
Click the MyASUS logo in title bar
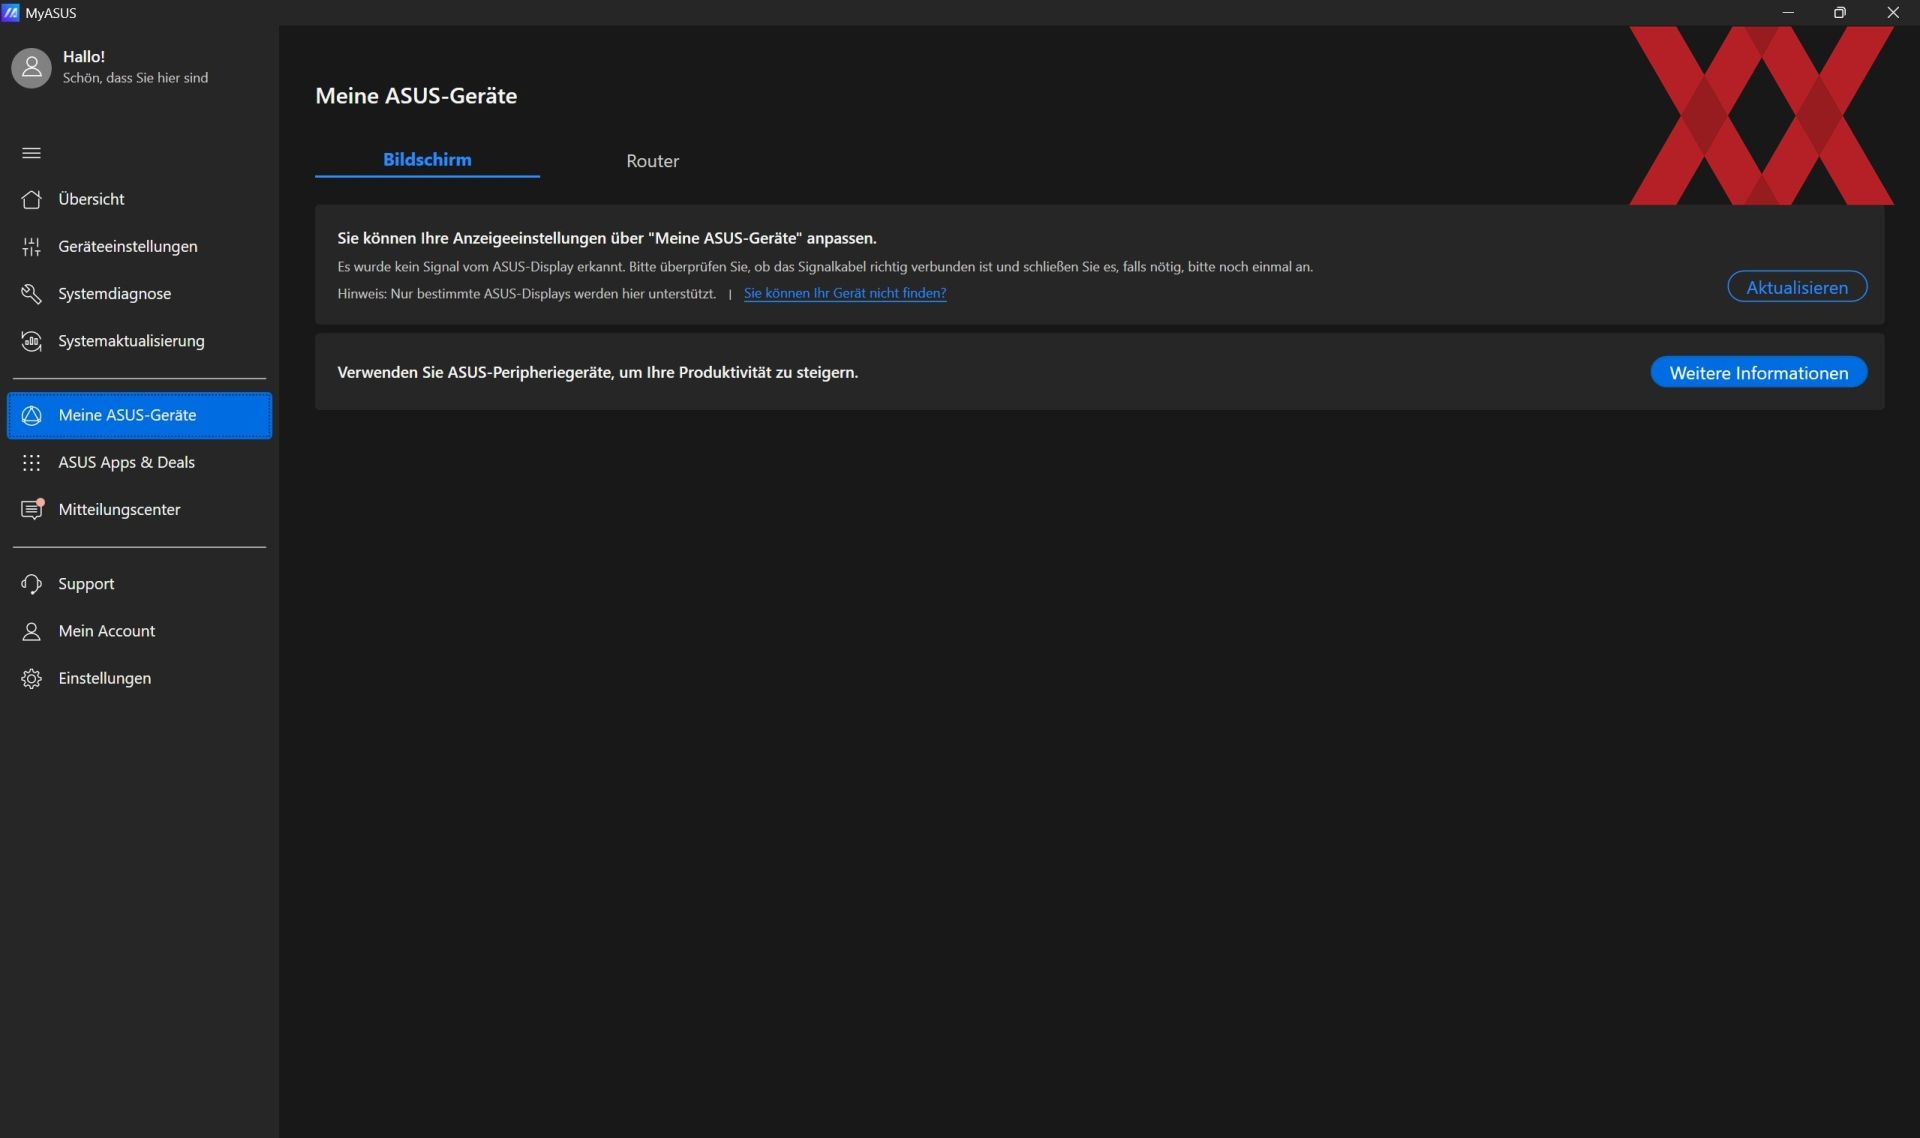click(x=11, y=12)
